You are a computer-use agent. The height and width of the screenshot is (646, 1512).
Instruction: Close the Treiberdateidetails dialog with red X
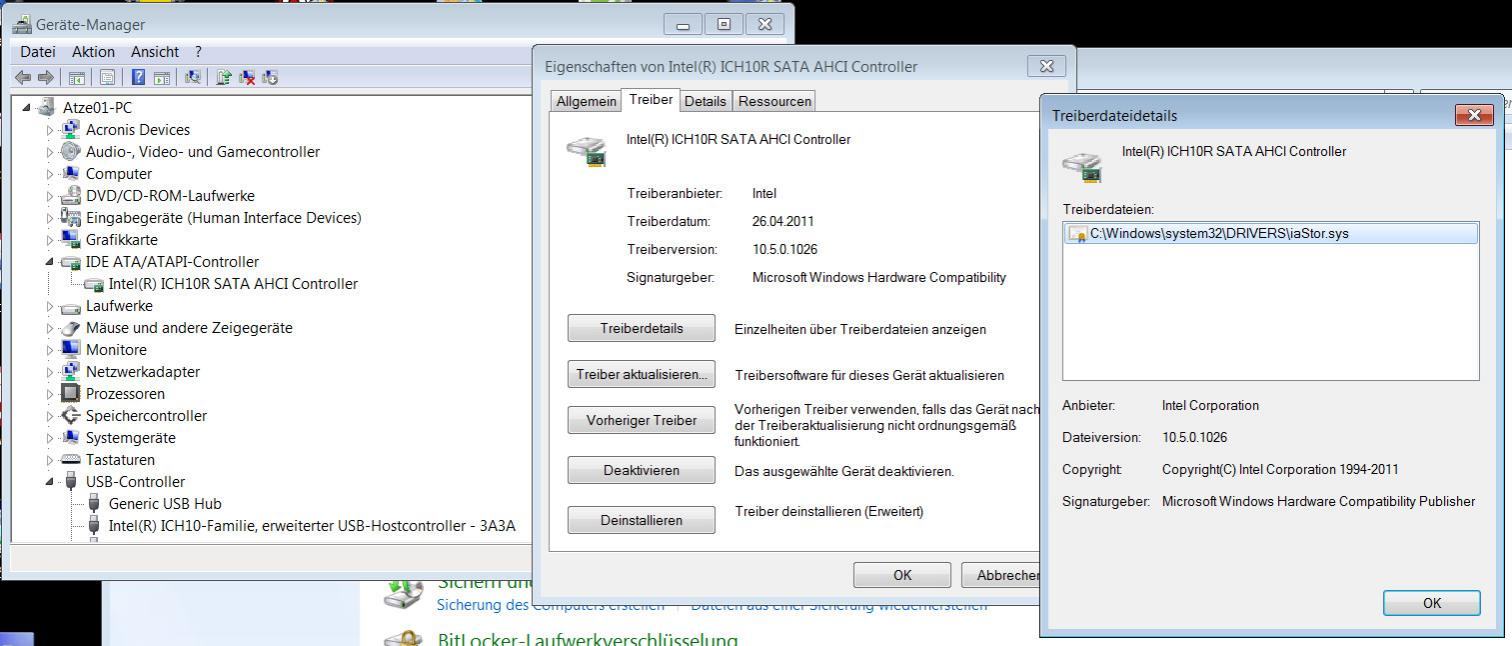tap(1474, 115)
